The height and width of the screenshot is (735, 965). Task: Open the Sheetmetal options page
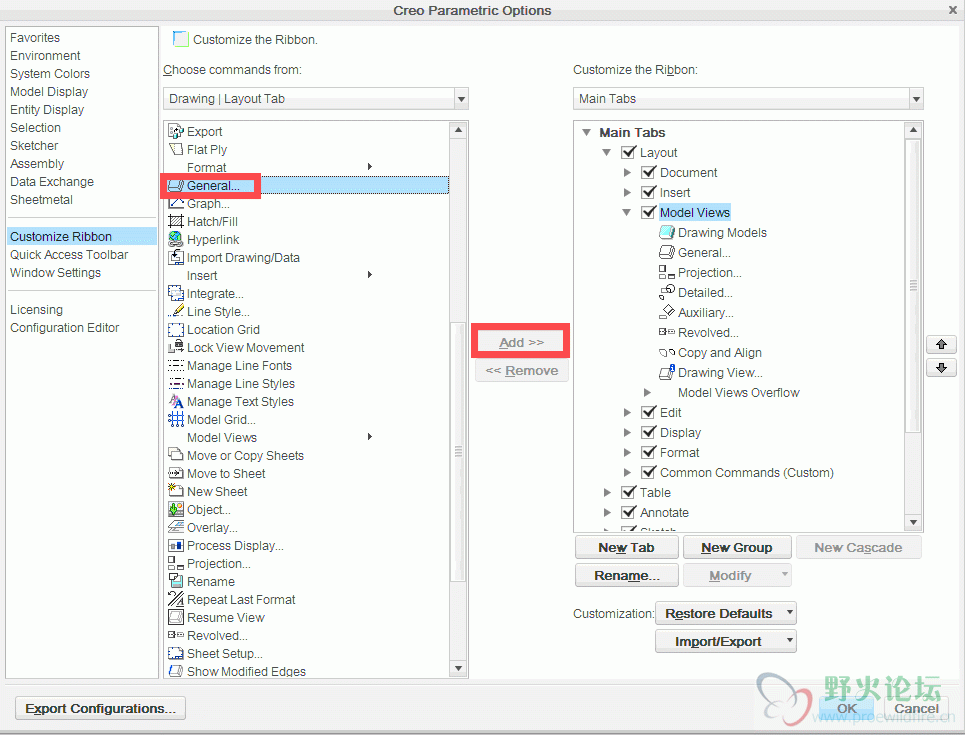pos(41,199)
